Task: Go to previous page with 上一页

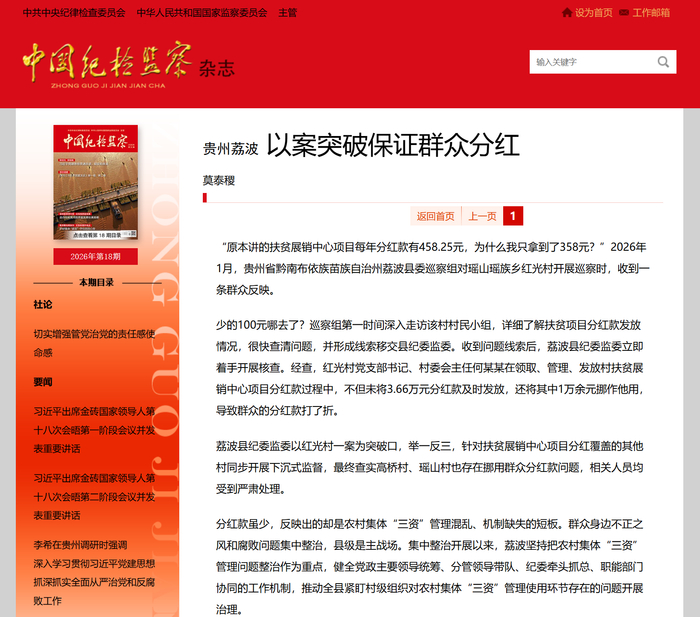Action: tap(482, 216)
